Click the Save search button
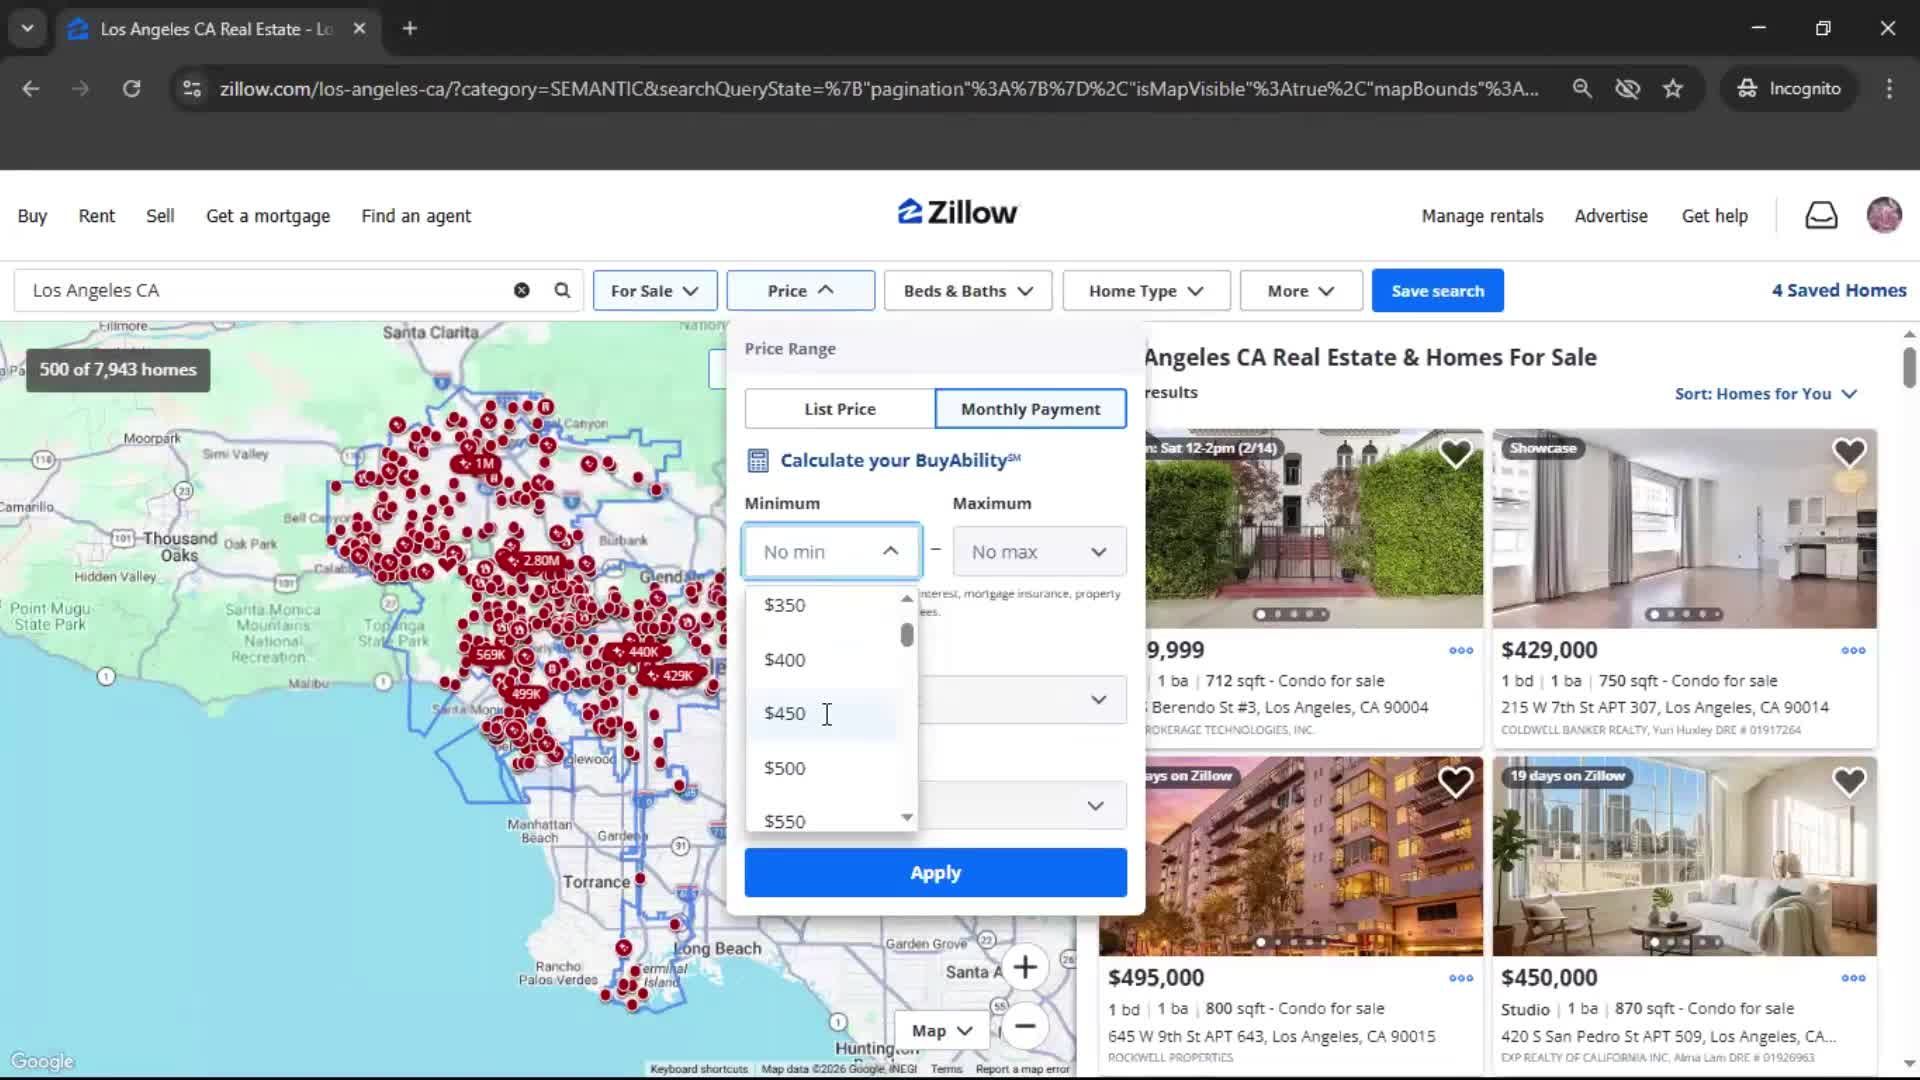The height and width of the screenshot is (1080, 1920). (x=1437, y=290)
